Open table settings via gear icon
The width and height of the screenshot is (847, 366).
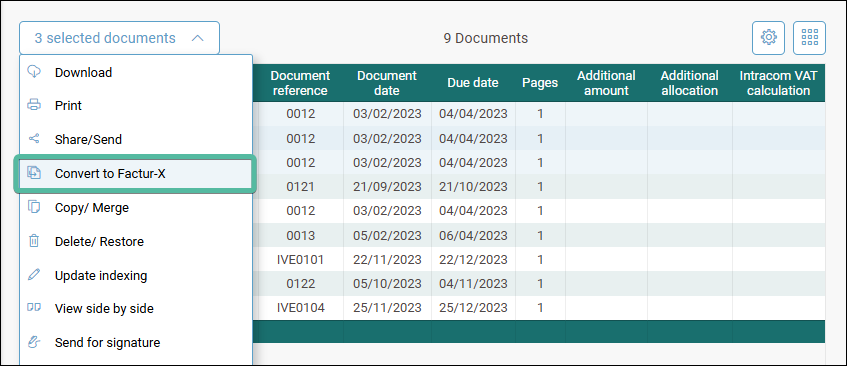pyautogui.click(x=769, y=38)
